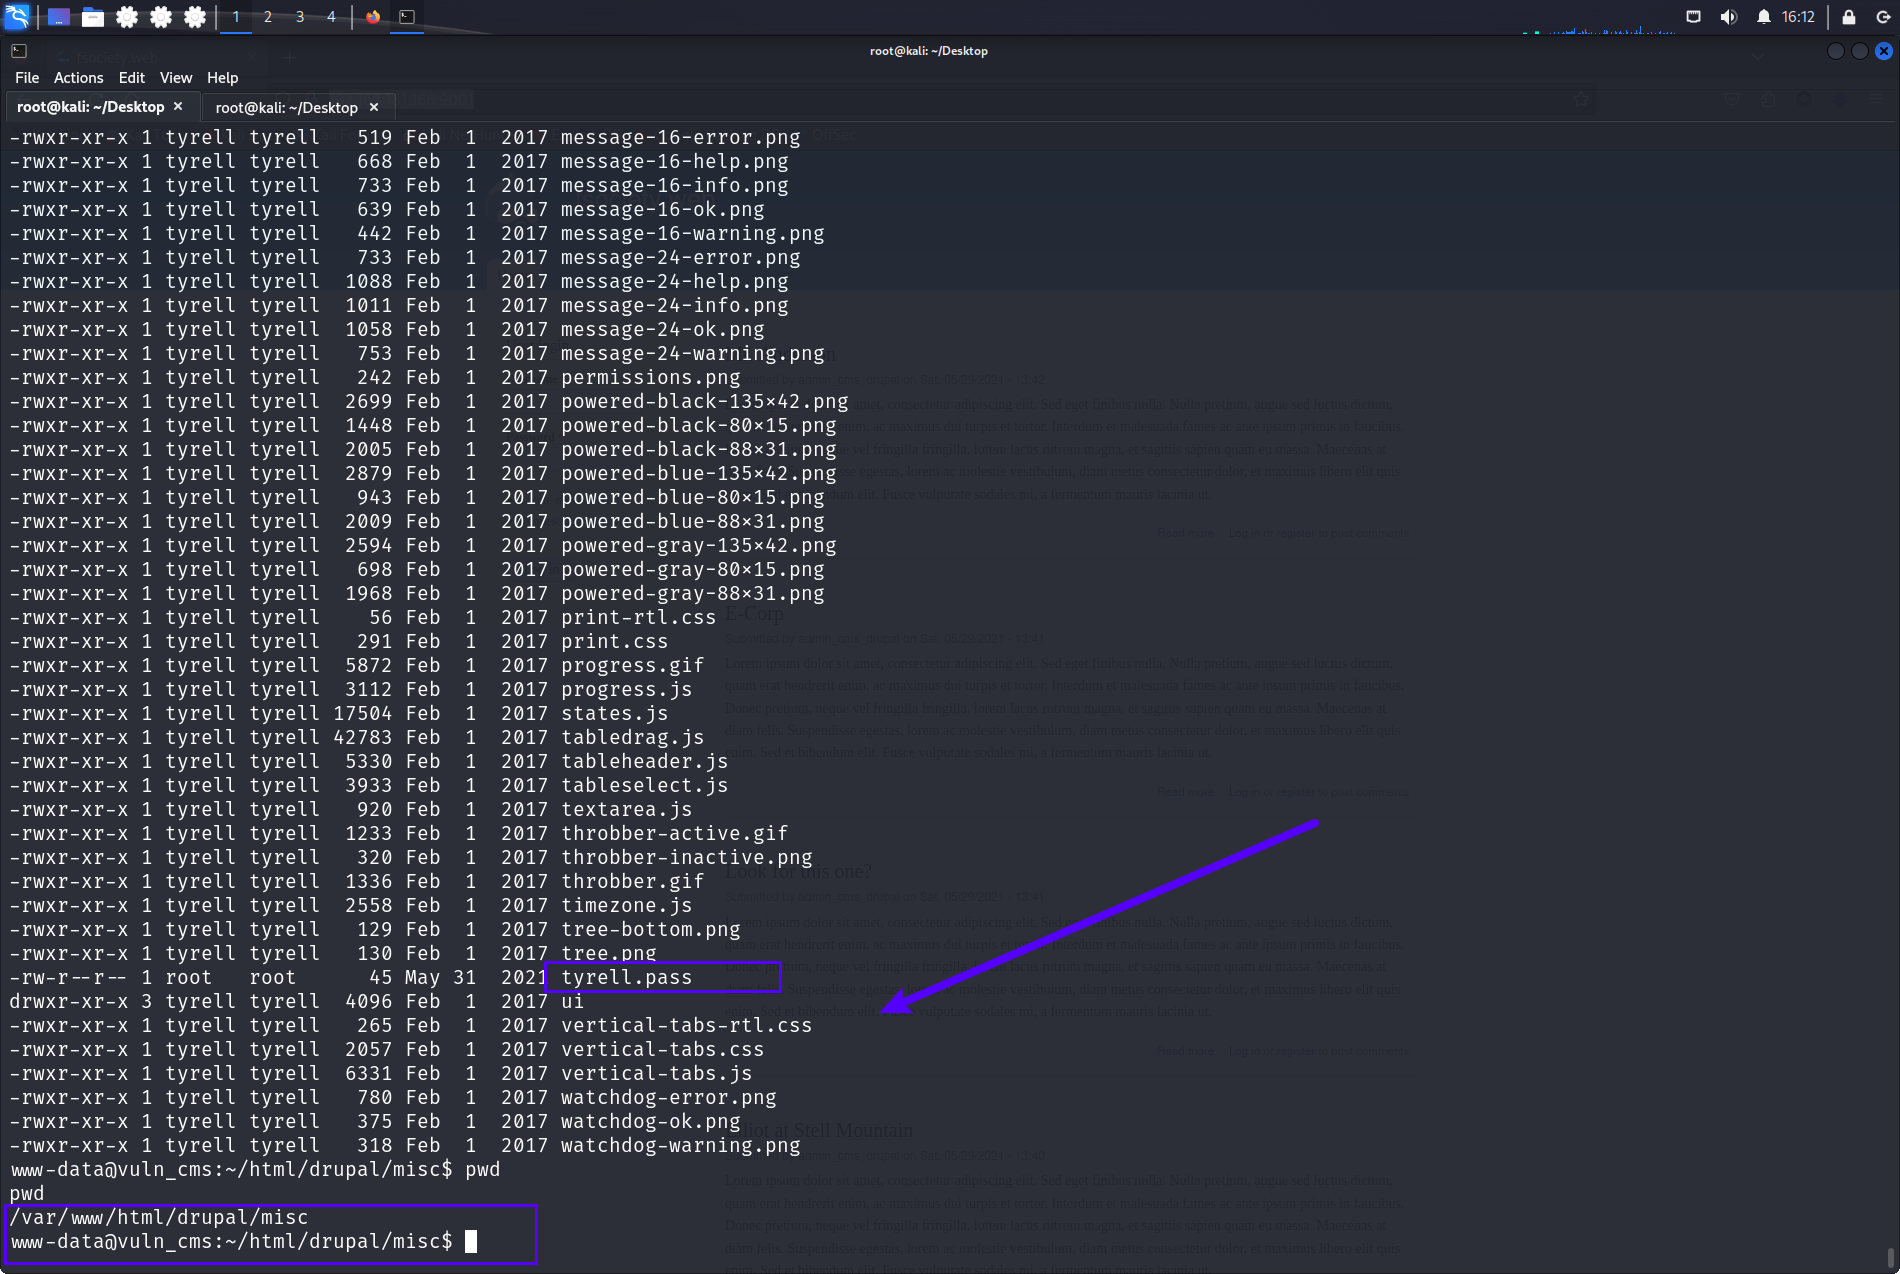Click the timezone.js file name
The image size is (1900, 1274).
(627, 905)
